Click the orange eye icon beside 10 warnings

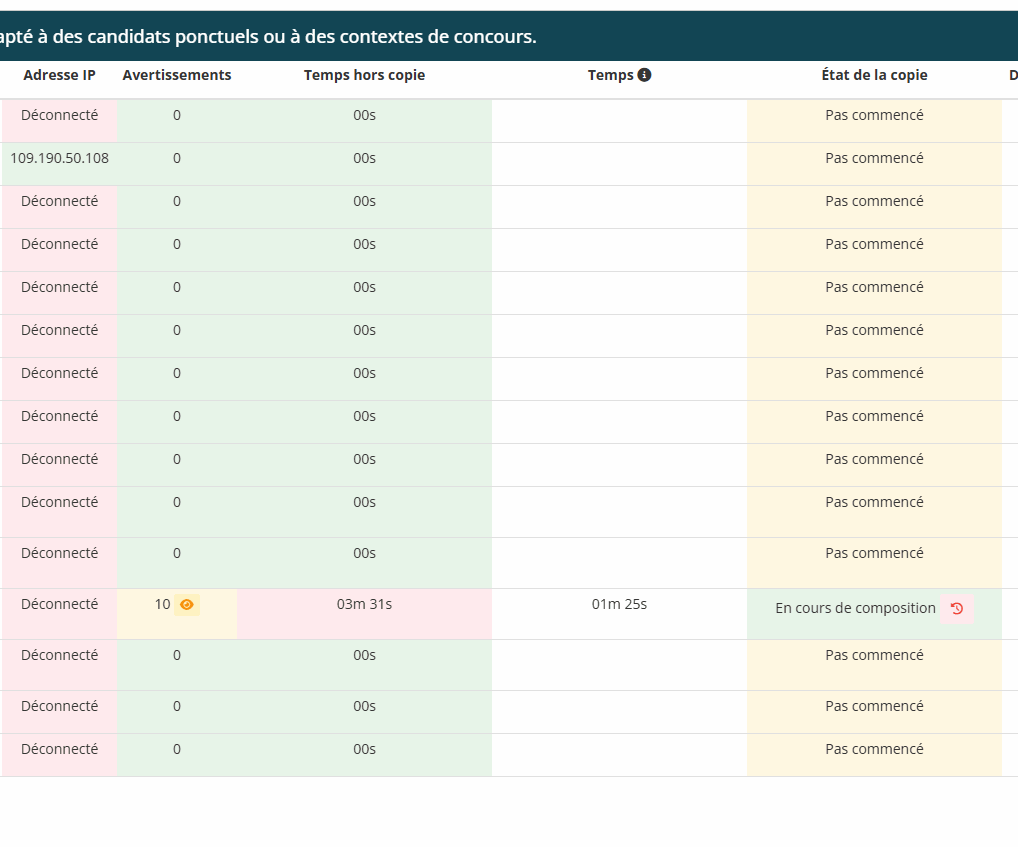point(186,604)
